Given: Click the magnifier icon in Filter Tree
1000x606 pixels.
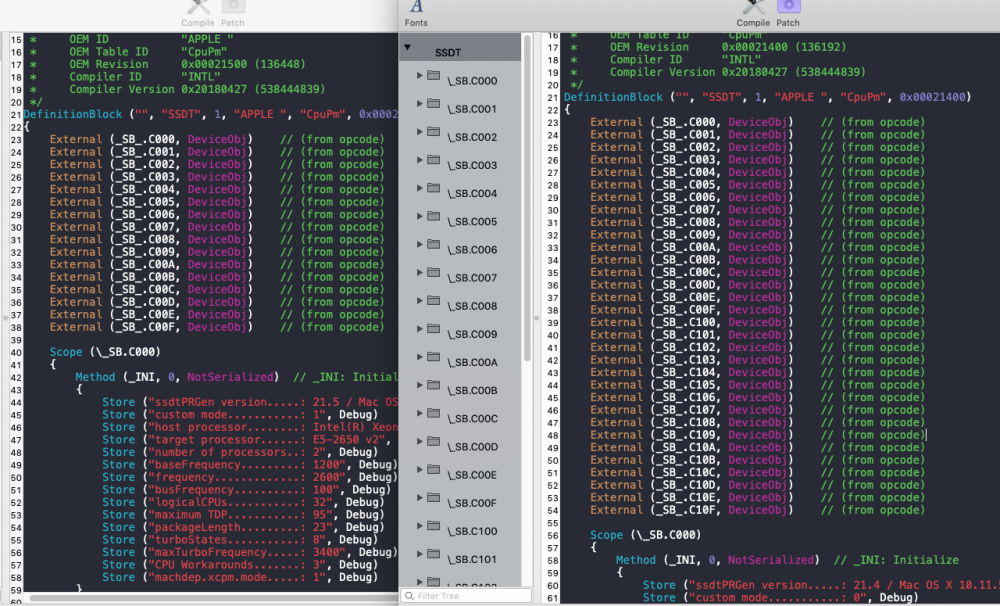Looking at the screenshot, I should tap(409, 596).
